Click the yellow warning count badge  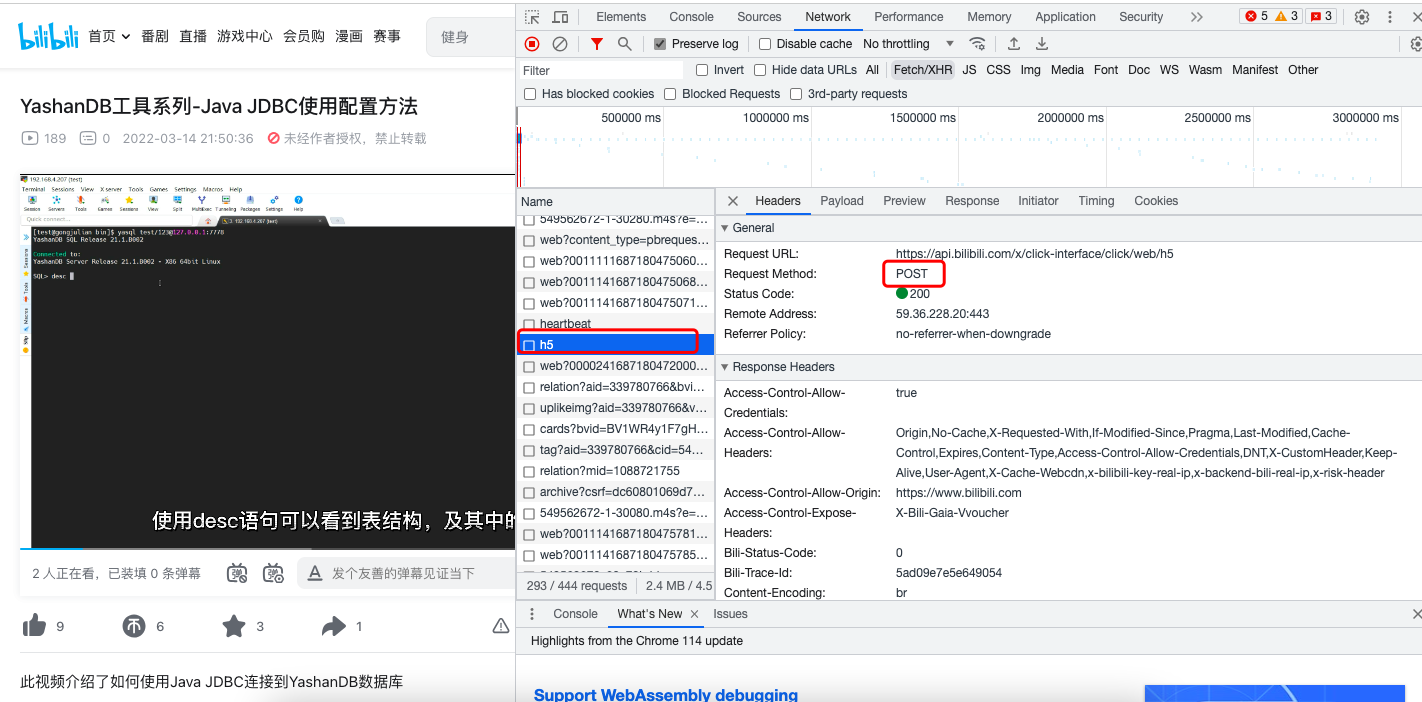1287,17
